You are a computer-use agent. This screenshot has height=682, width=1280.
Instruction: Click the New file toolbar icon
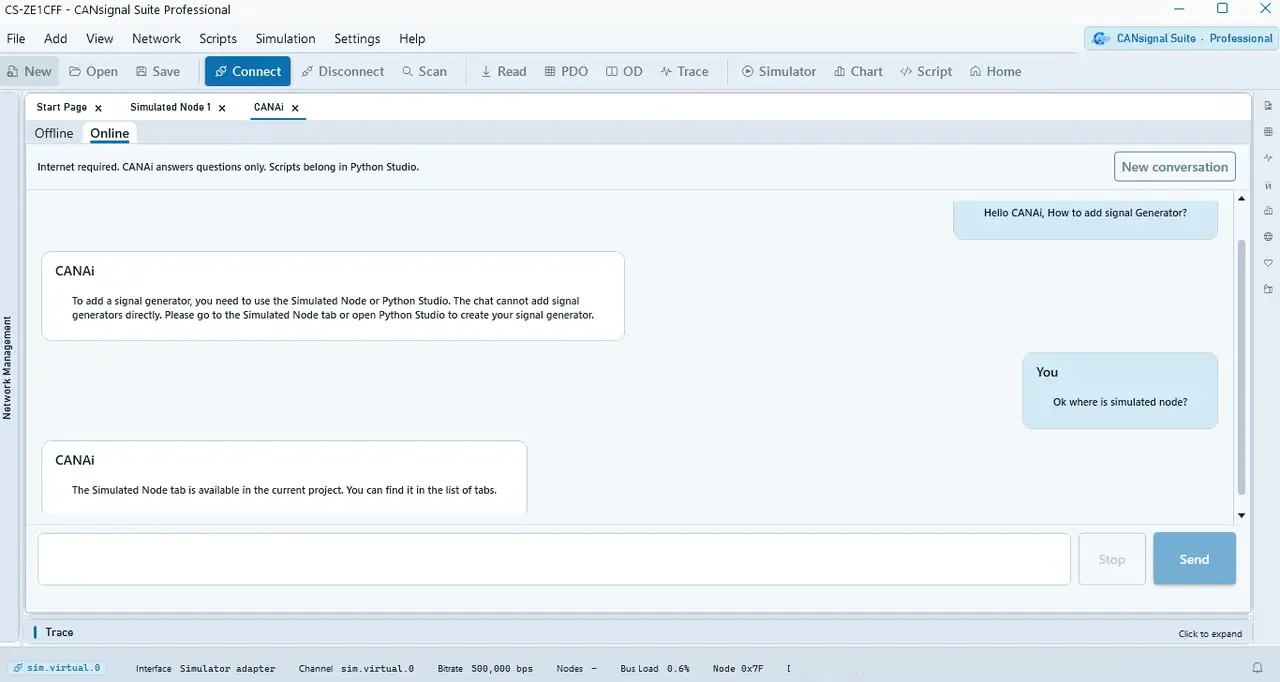point(29,71)
